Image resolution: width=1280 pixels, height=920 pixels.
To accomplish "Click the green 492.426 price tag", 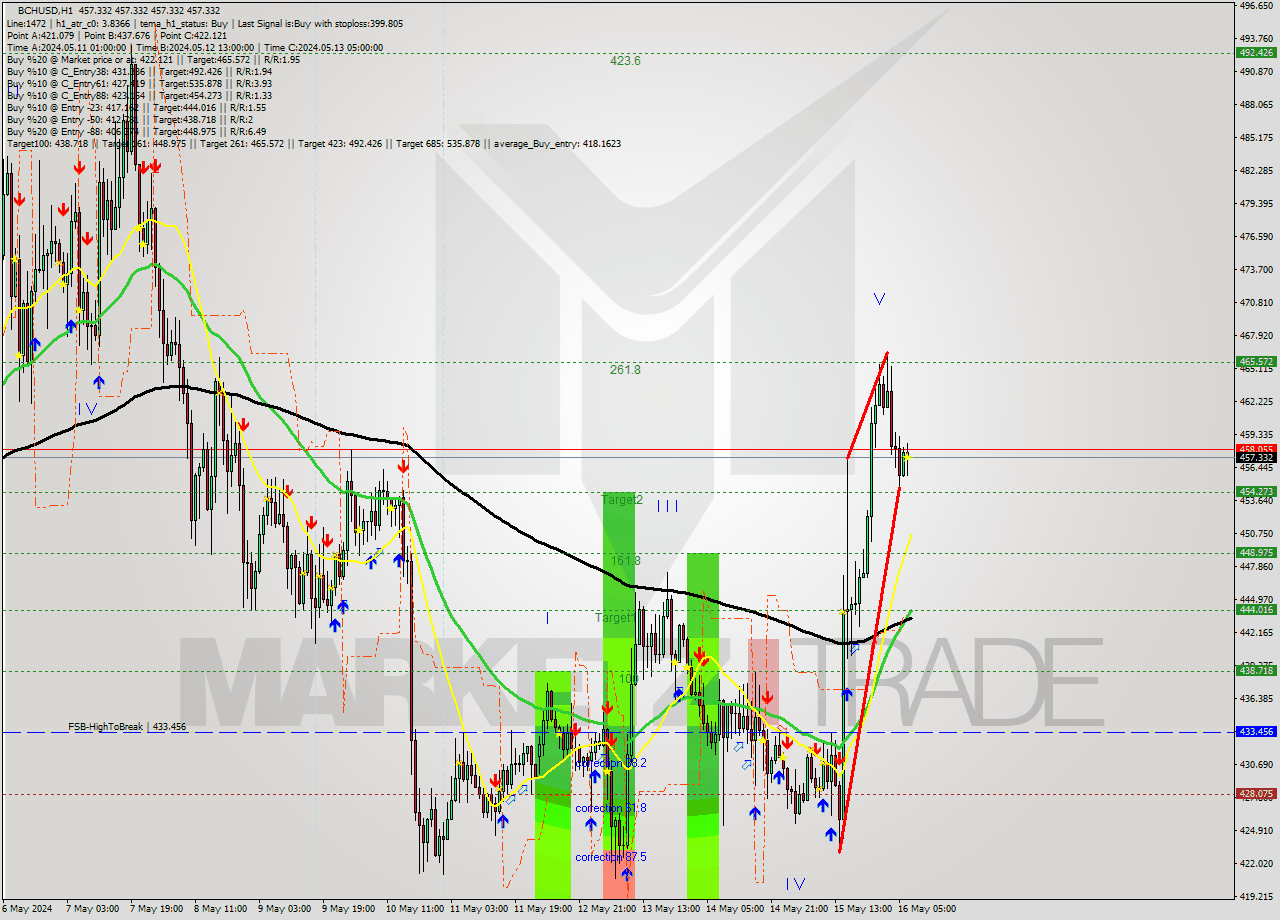I will tap(1256, 52).
